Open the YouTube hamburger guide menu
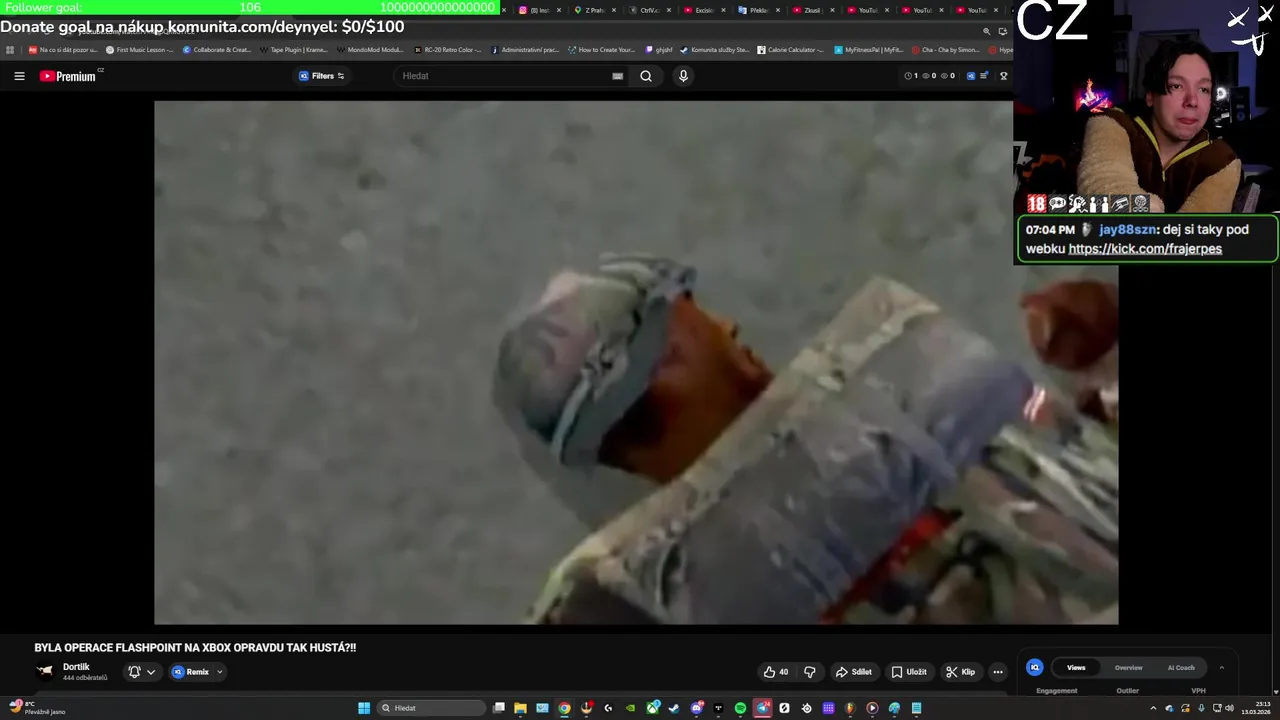Viewport: 1280px width, 720px height. (19, 76)
